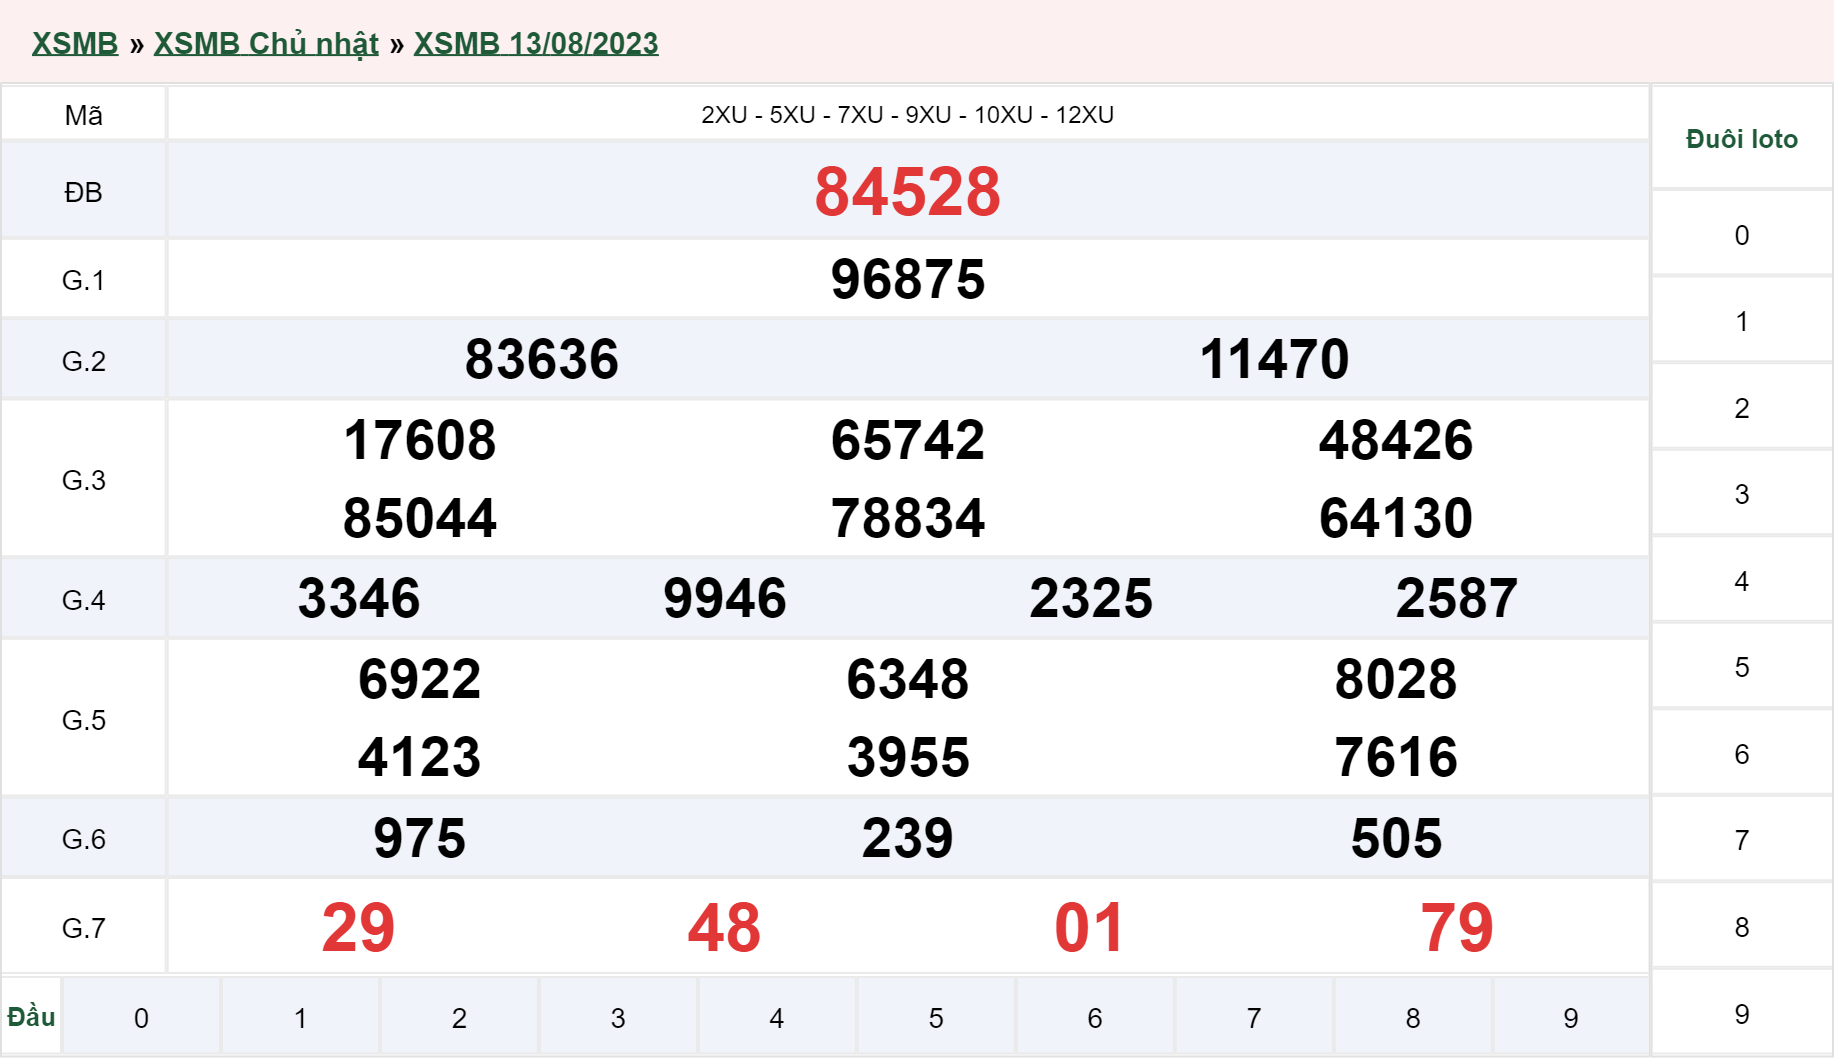The height and width of the screenshot is (1058, 1834).
Task: Open the XSMB breadcrumb link
Action: 75,43
